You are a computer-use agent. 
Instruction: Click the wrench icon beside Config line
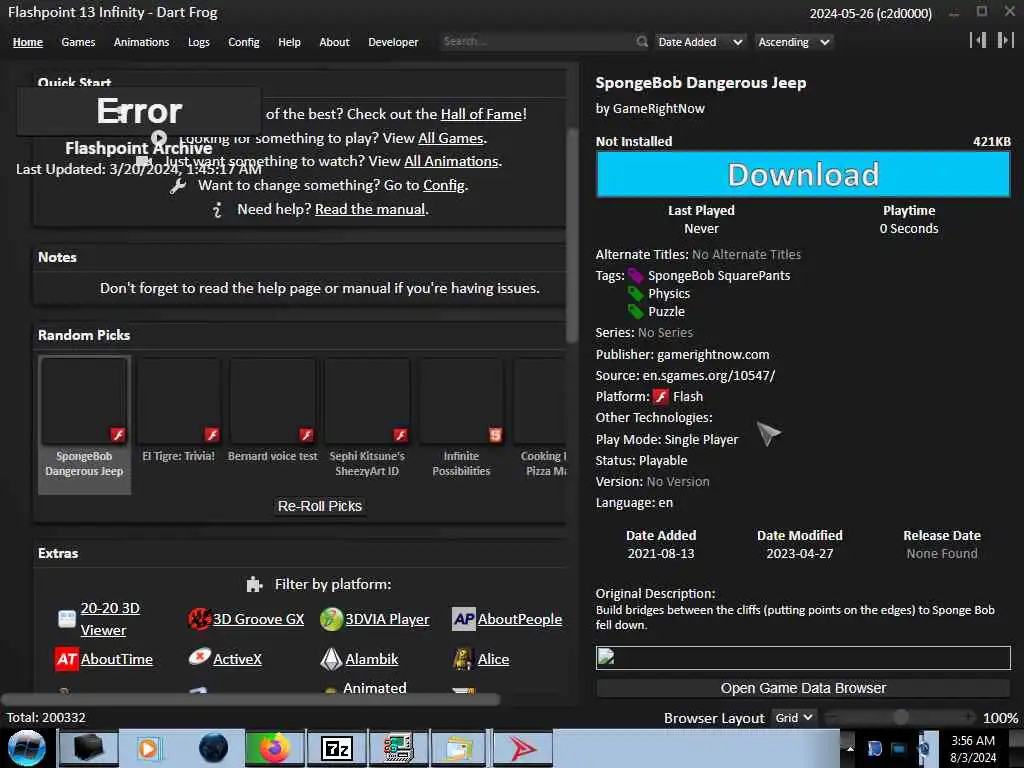tap(178, 186)
